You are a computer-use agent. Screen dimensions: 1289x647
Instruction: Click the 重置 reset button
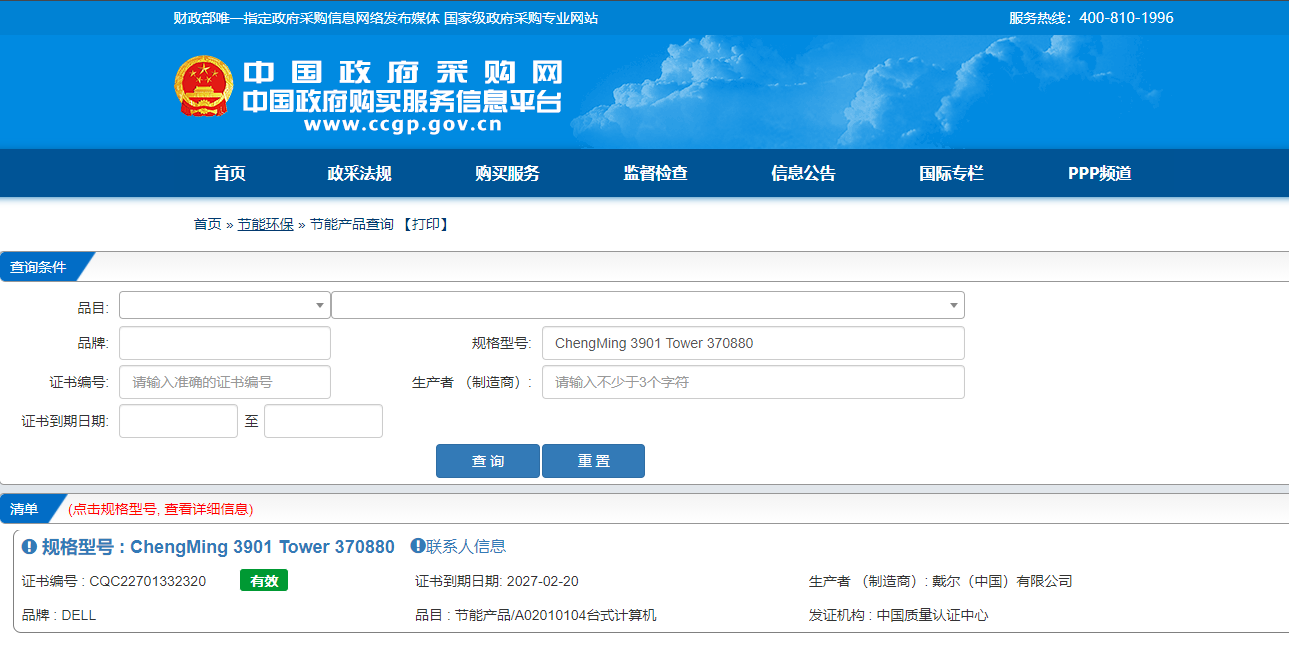coord(593,461)
